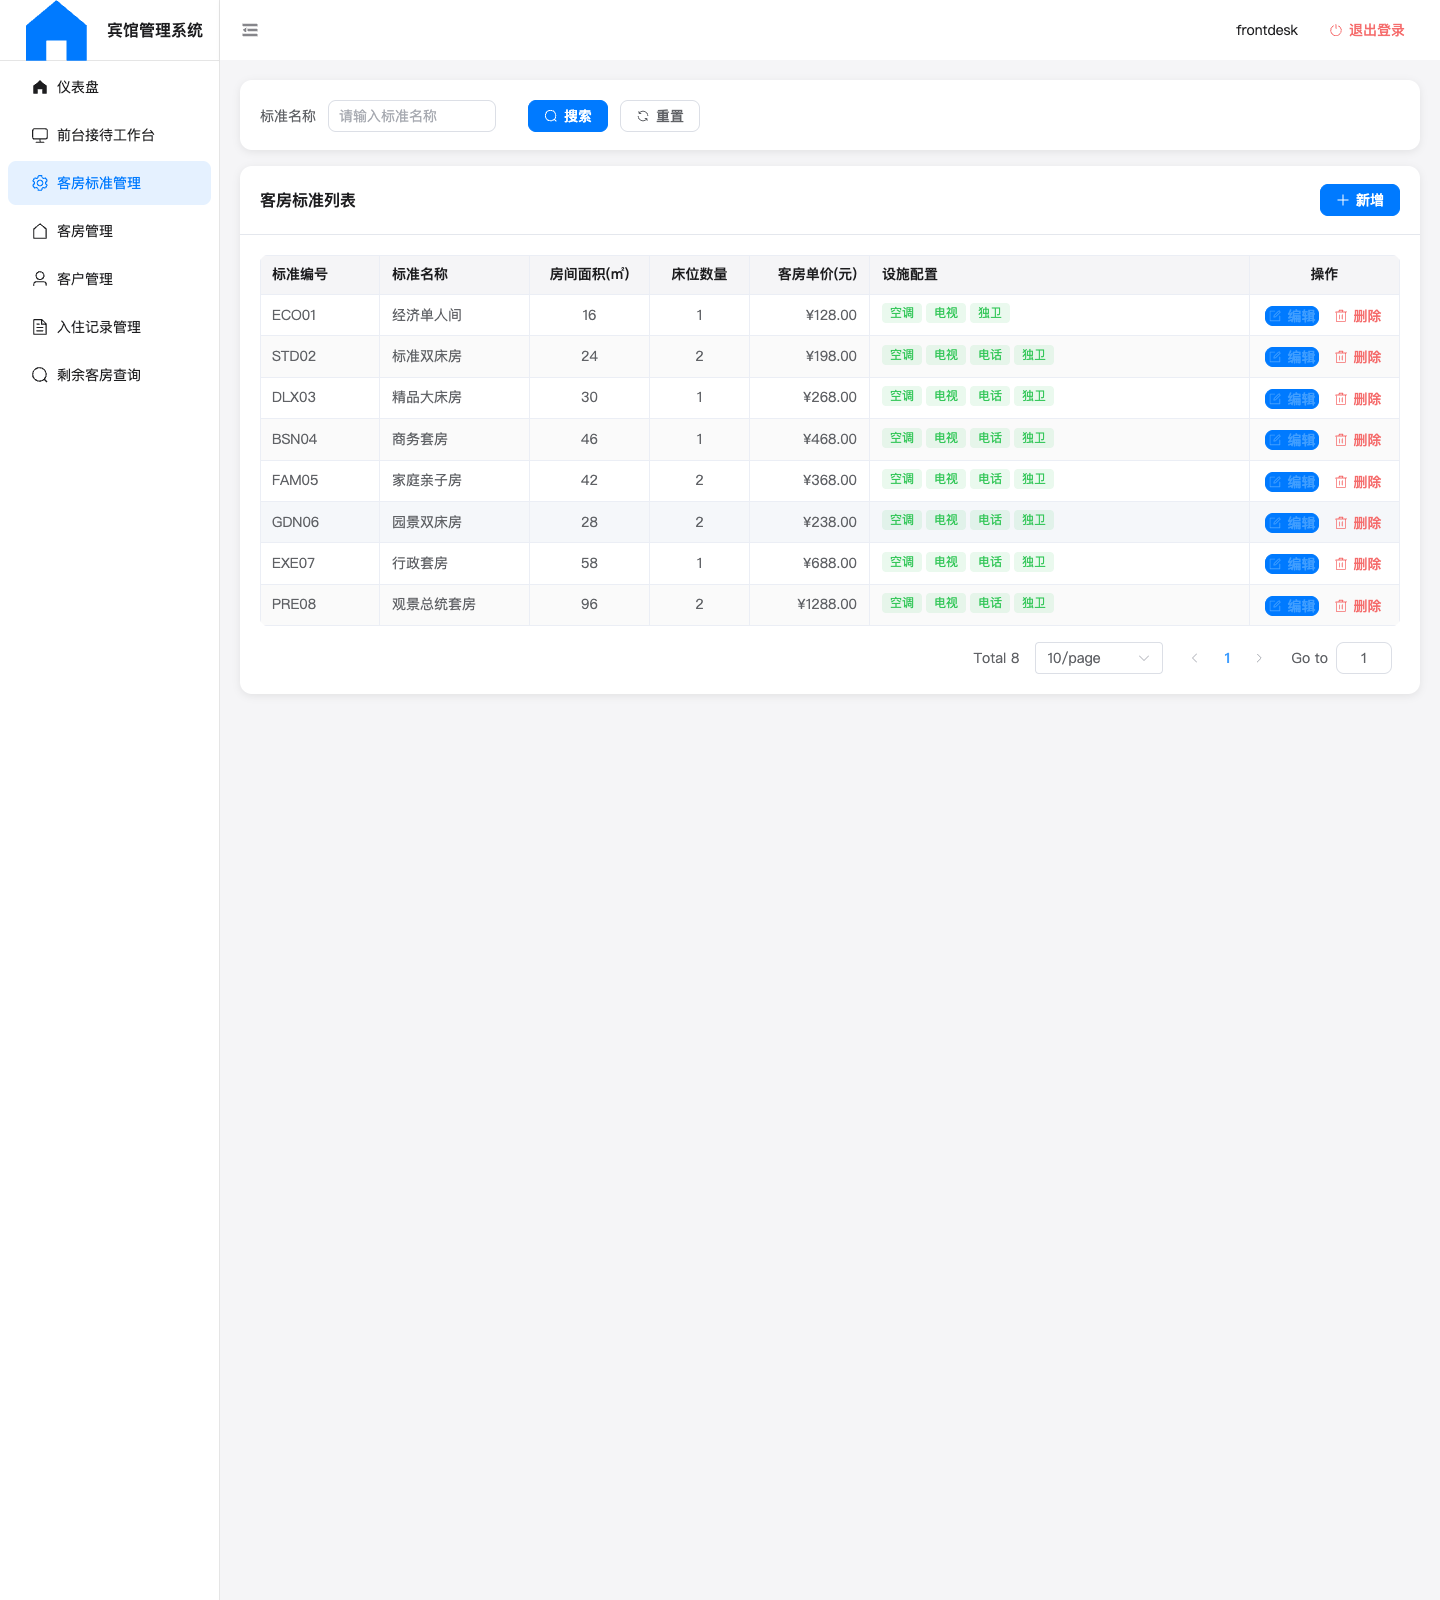Click the 空调 tag in EXE07 row
Viewport: 1440px width, 1600px height.
point(902,562)
